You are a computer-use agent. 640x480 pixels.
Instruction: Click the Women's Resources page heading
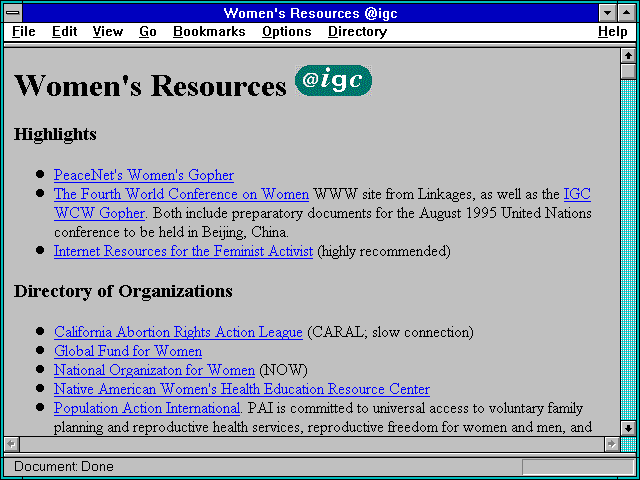[150, 86]
